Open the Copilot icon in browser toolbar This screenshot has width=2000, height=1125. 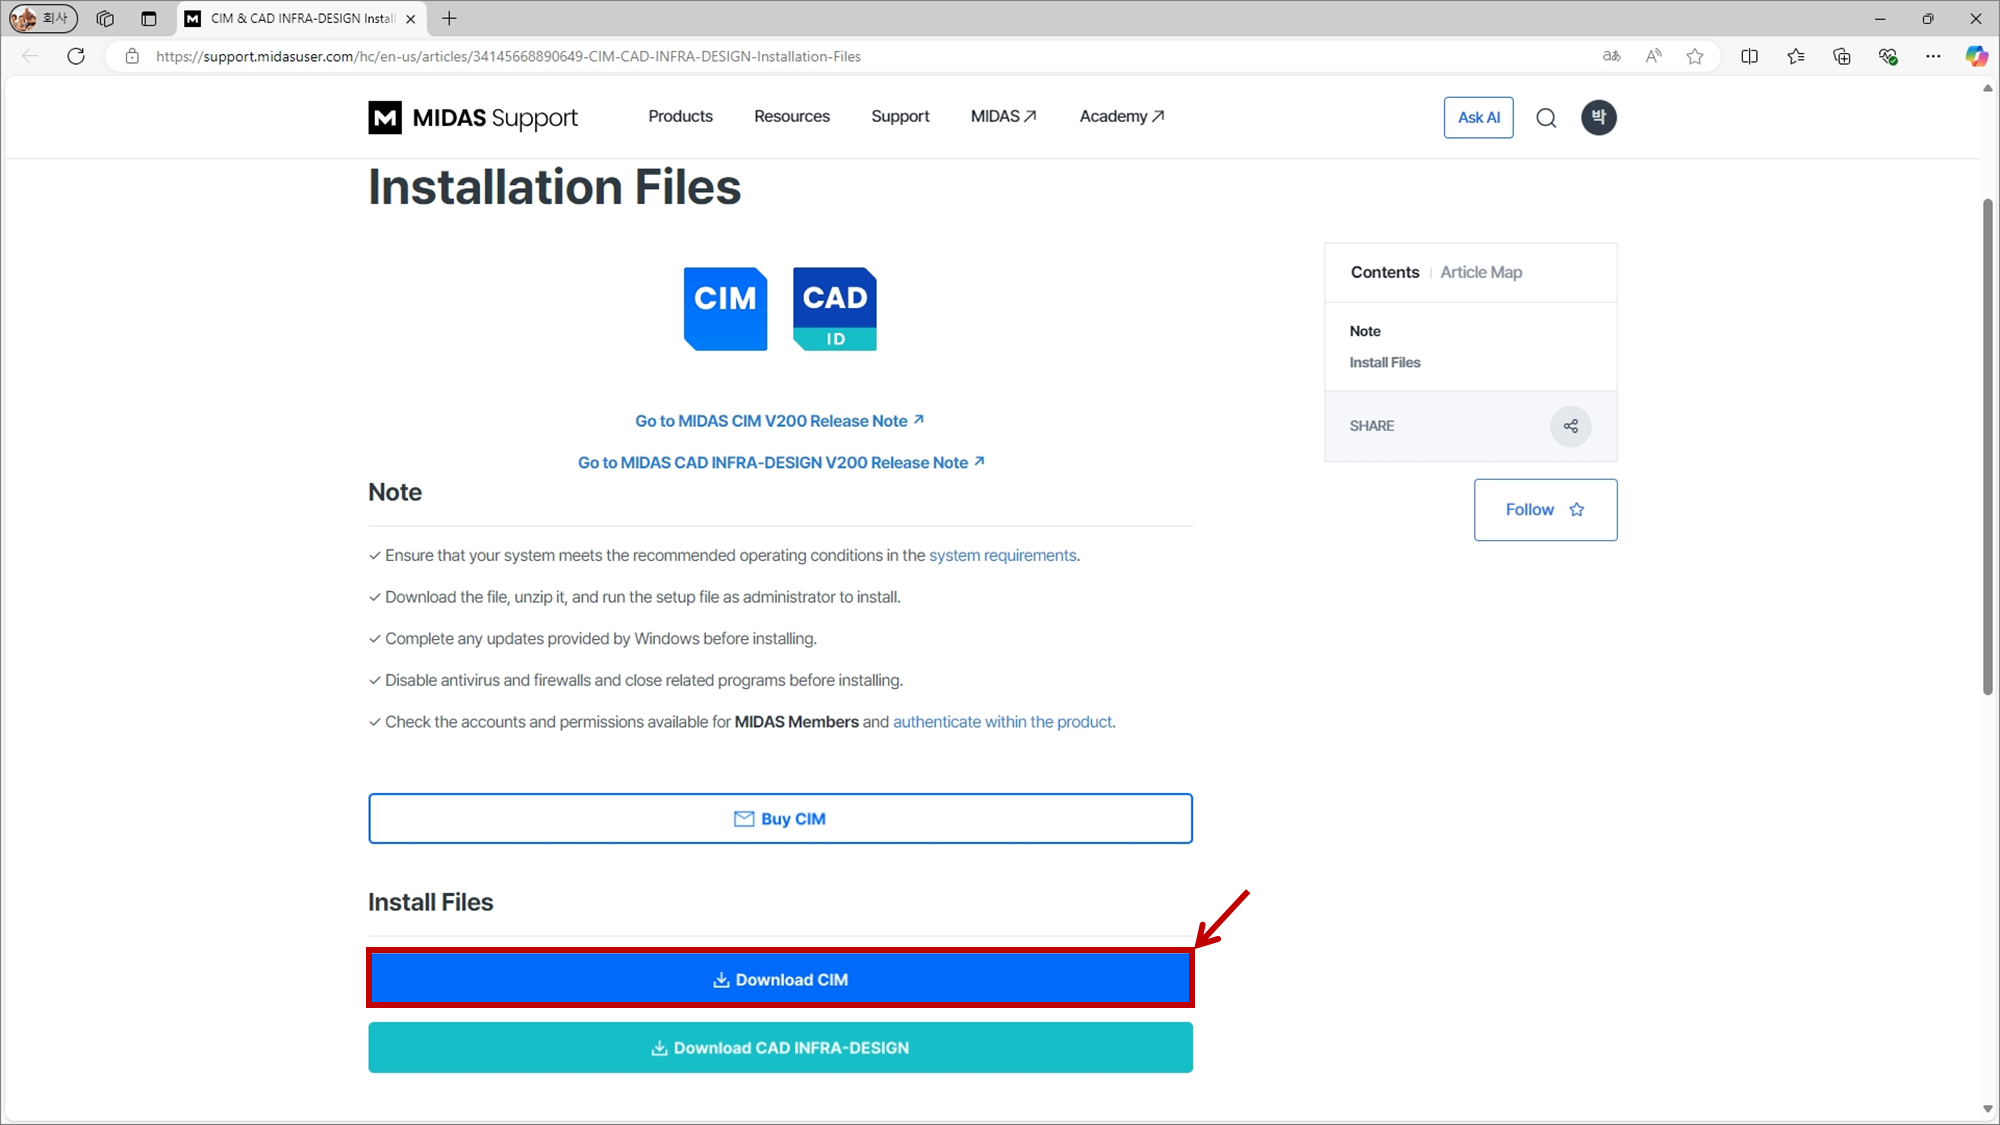click(1975, 56)
